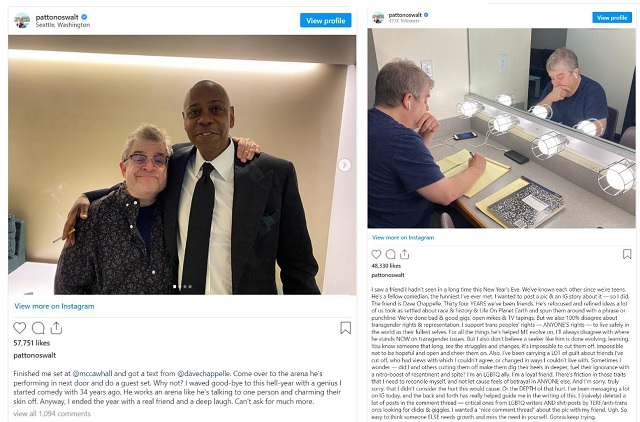
Task: Open the @davechappelle mention link
Action: [x=204, y=373]
